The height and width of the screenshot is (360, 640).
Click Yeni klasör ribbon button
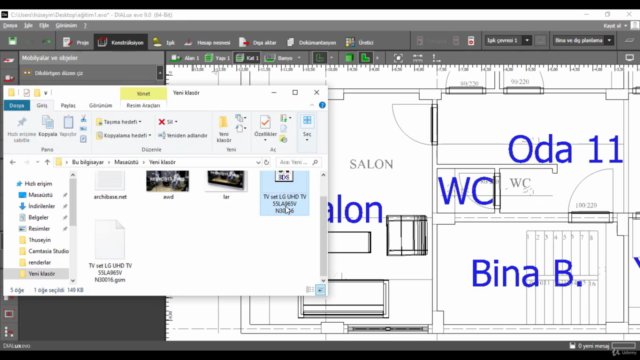click(224, 129)
